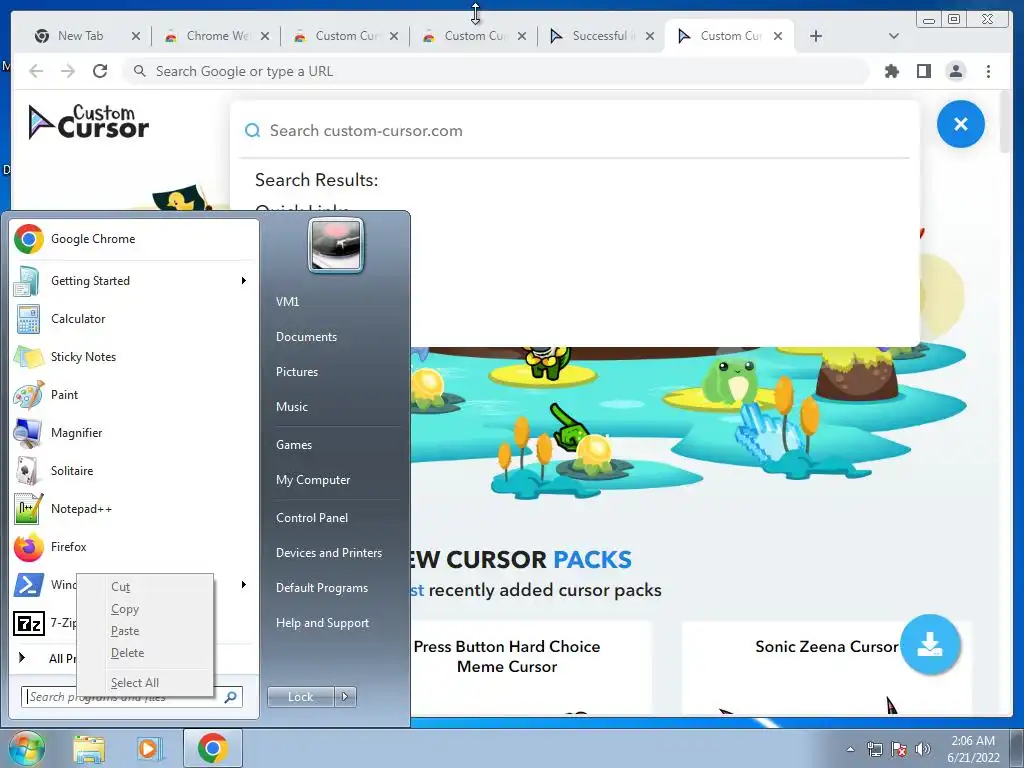Click the network tray icon
This screenshot has height=768, width=1024.
874,749
